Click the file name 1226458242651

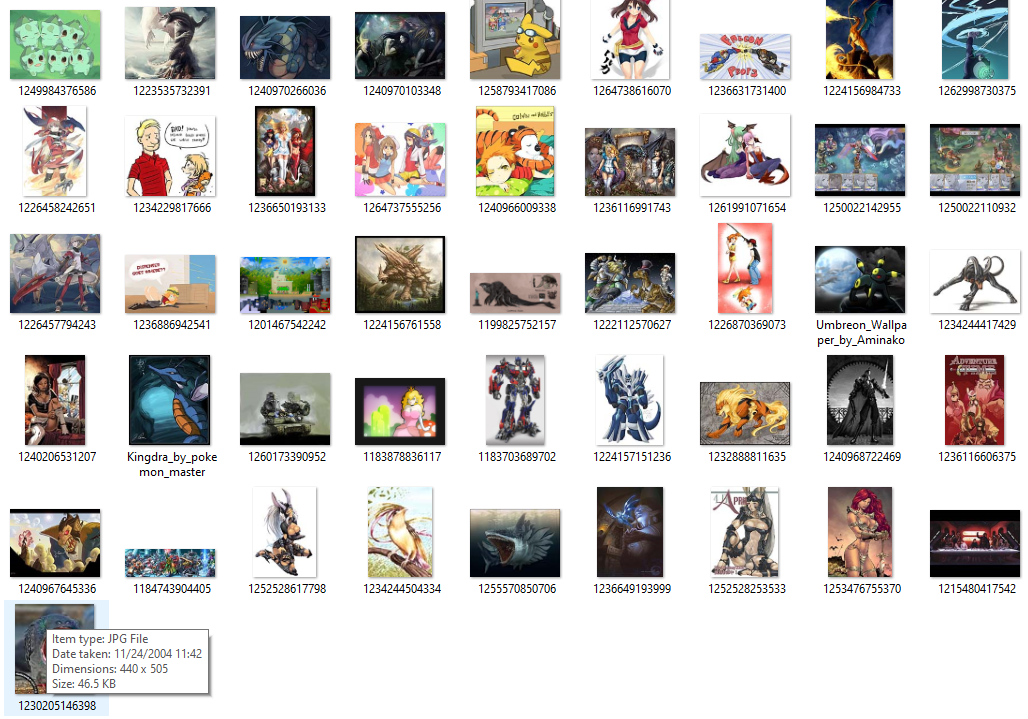[57, 208]
